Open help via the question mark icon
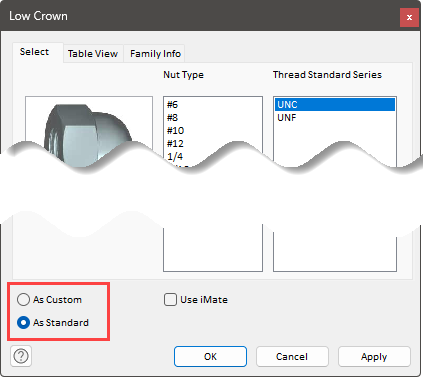The width and height of the screenshot is (423, 378). pos(21,356)
